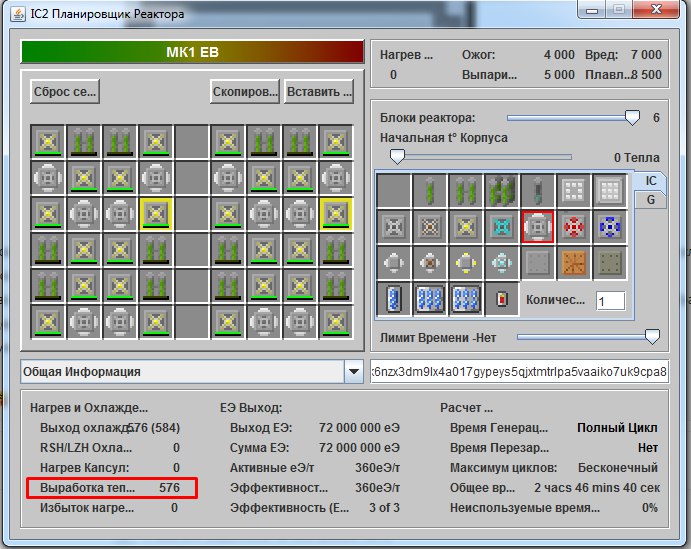The width and height of the screenshot is (691, 549).
Task: Click the Полный Цикл text
Action: (x=617, y=428)
